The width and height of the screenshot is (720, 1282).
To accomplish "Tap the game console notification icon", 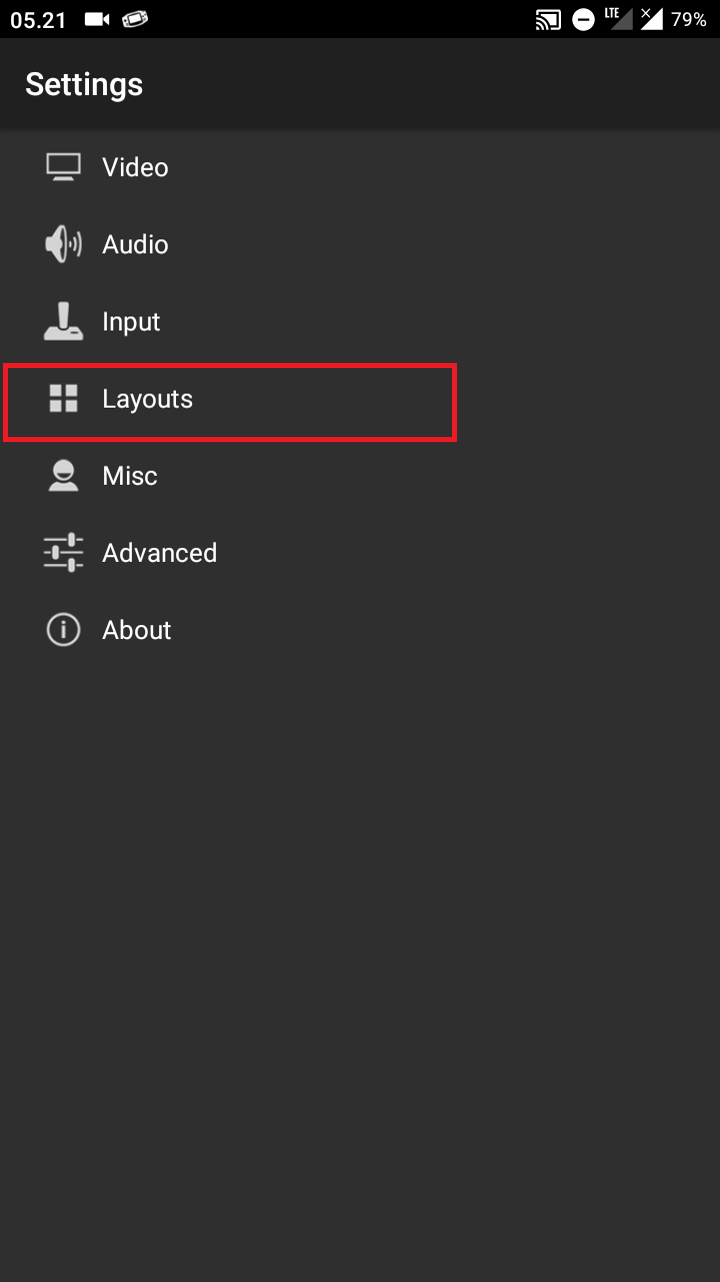I will tap(134, 19).
